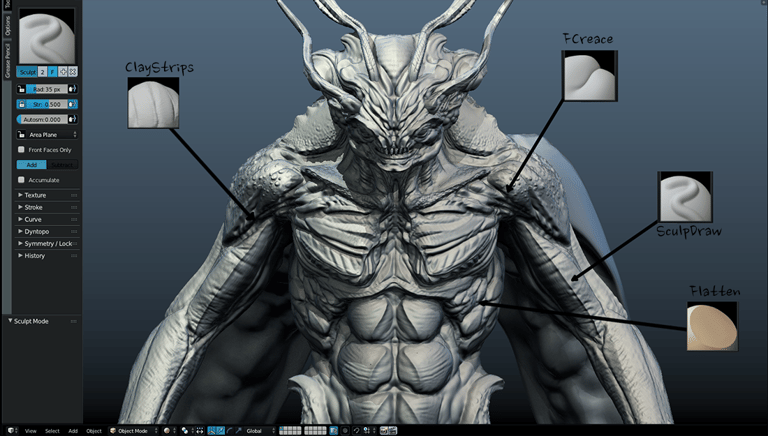Image resolution: width=768 pixels, height=436 pixels.
Task: Open the View menu
Action: point(30,431)
